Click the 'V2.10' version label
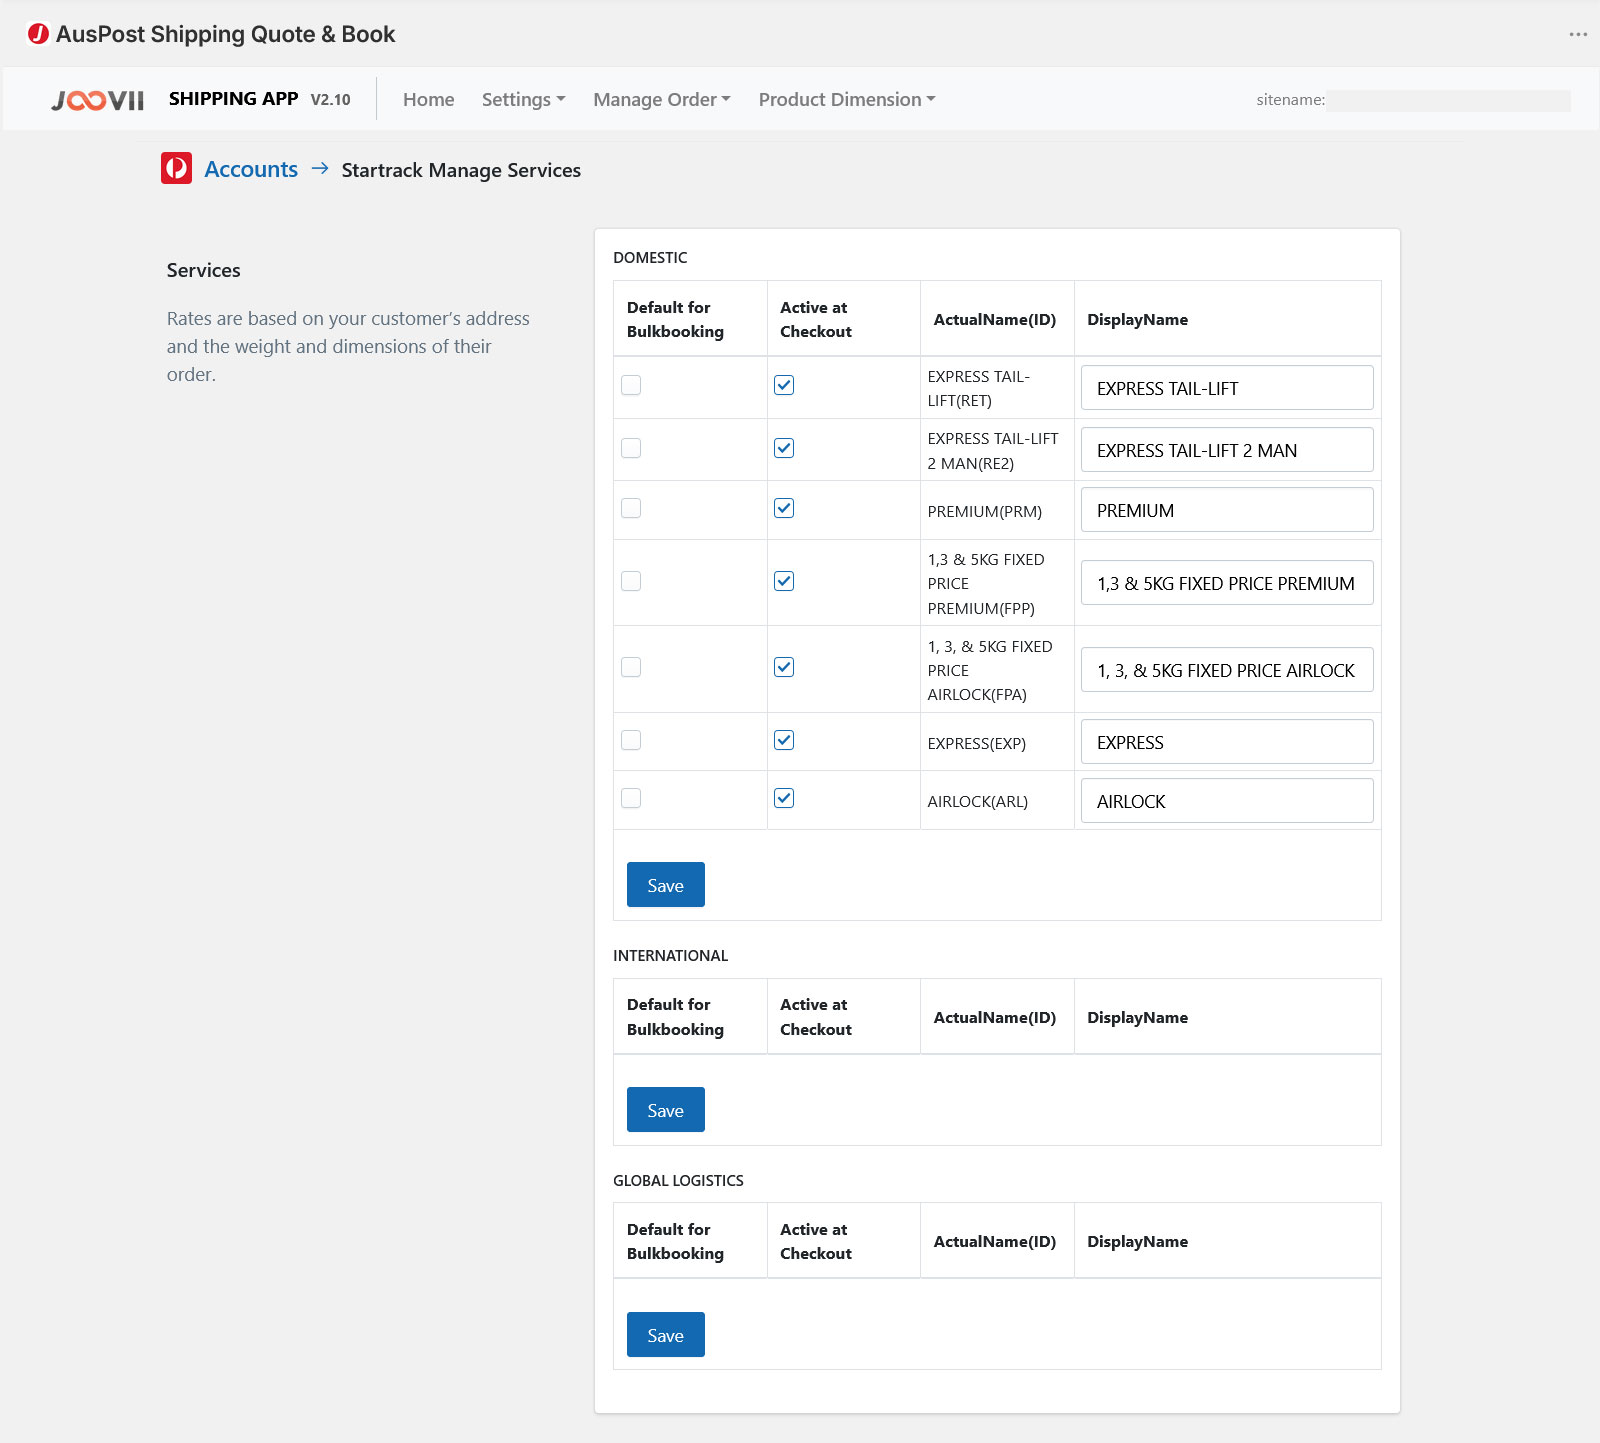This screenshot has width=1600, height=1443. 330,100
